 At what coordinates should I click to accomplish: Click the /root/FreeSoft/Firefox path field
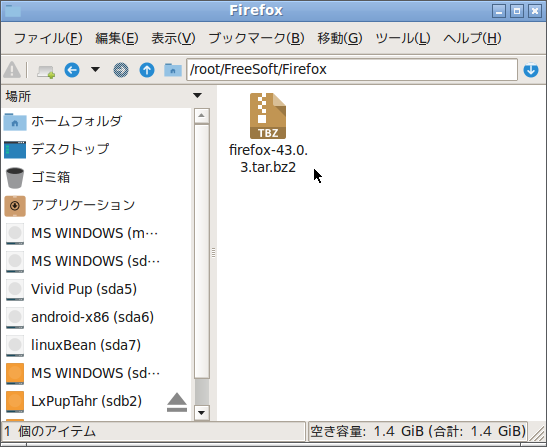click(352, 69)
